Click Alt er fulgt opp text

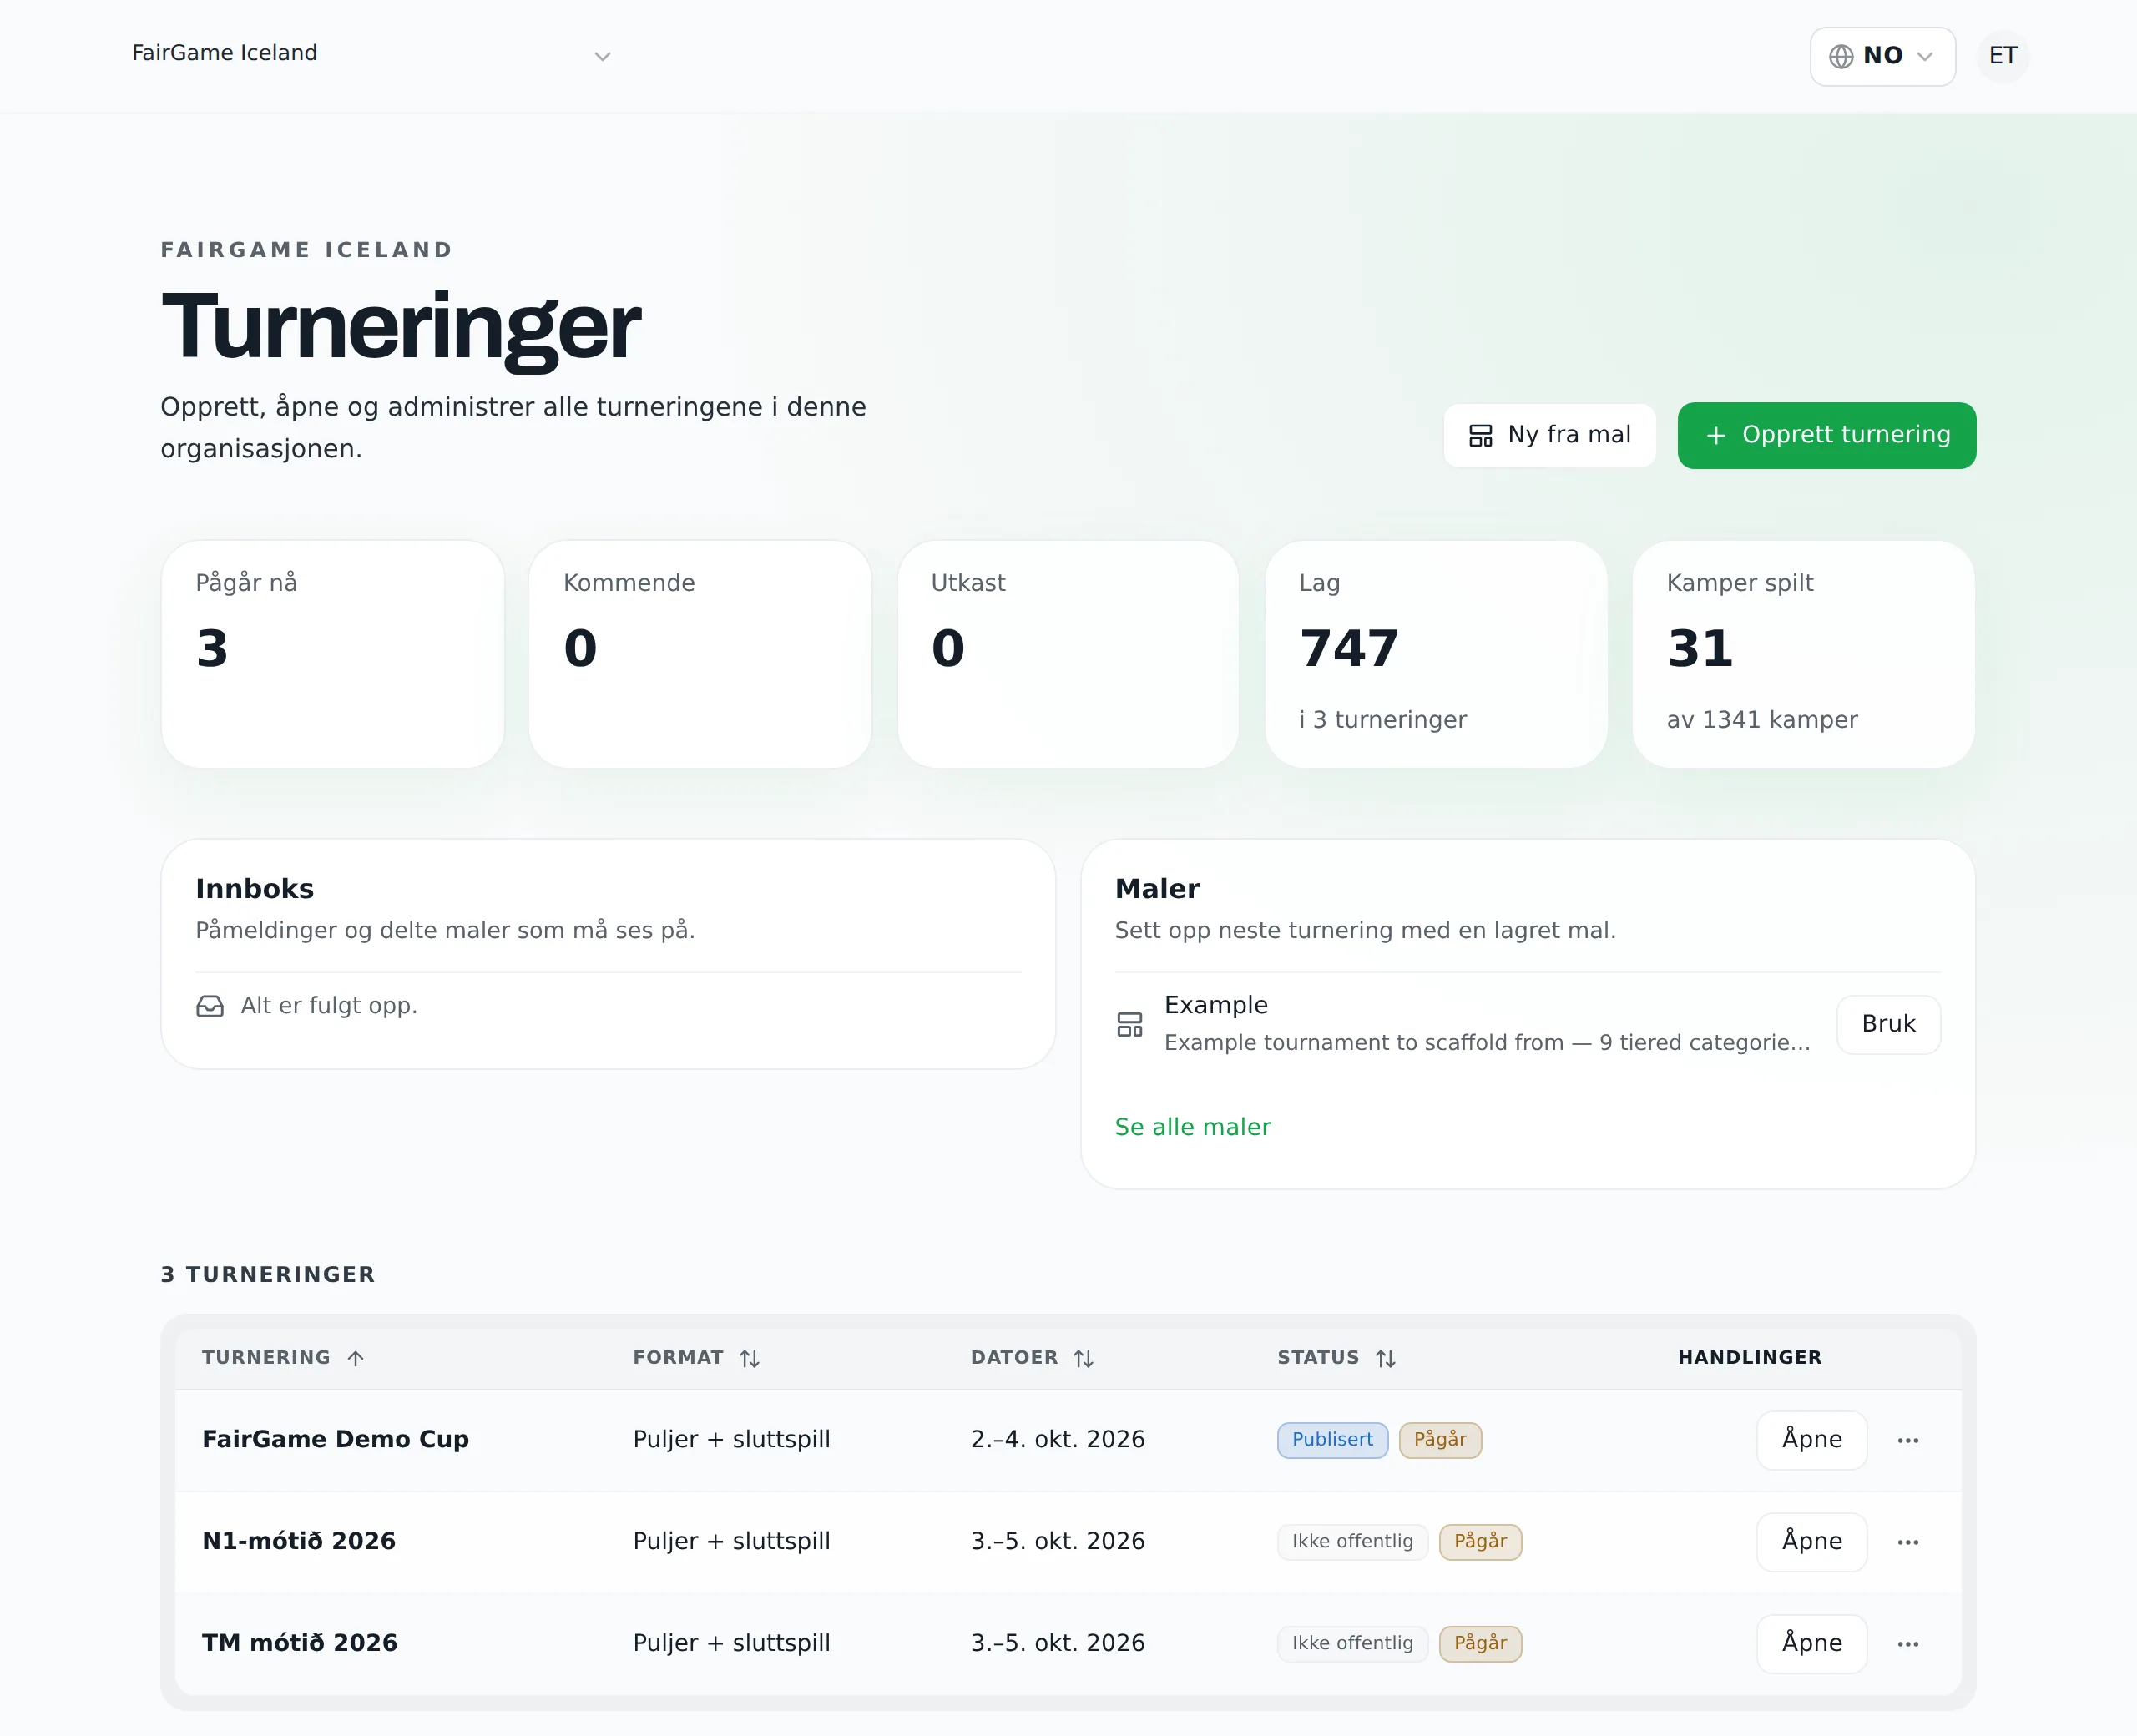coord(329,1006)
